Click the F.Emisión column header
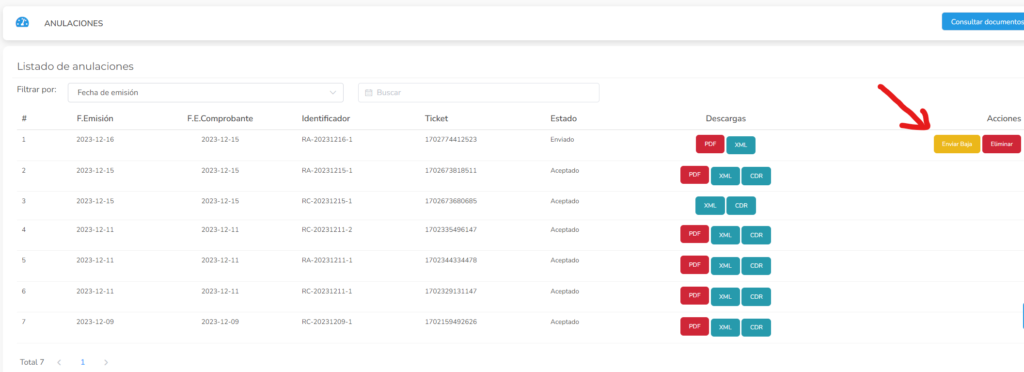 coord(95,119)
